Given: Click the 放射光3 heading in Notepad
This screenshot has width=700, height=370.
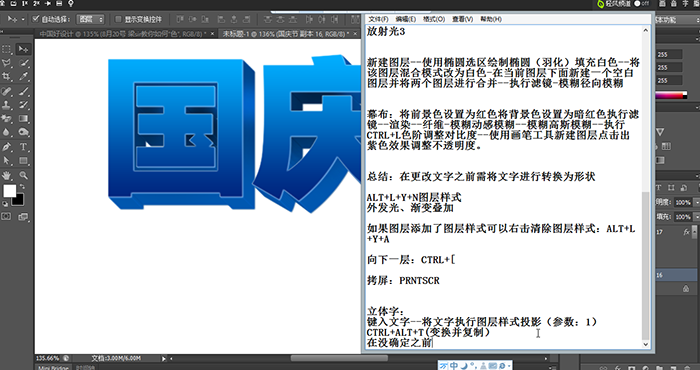Looking at the screenshot, I should 386,31.
